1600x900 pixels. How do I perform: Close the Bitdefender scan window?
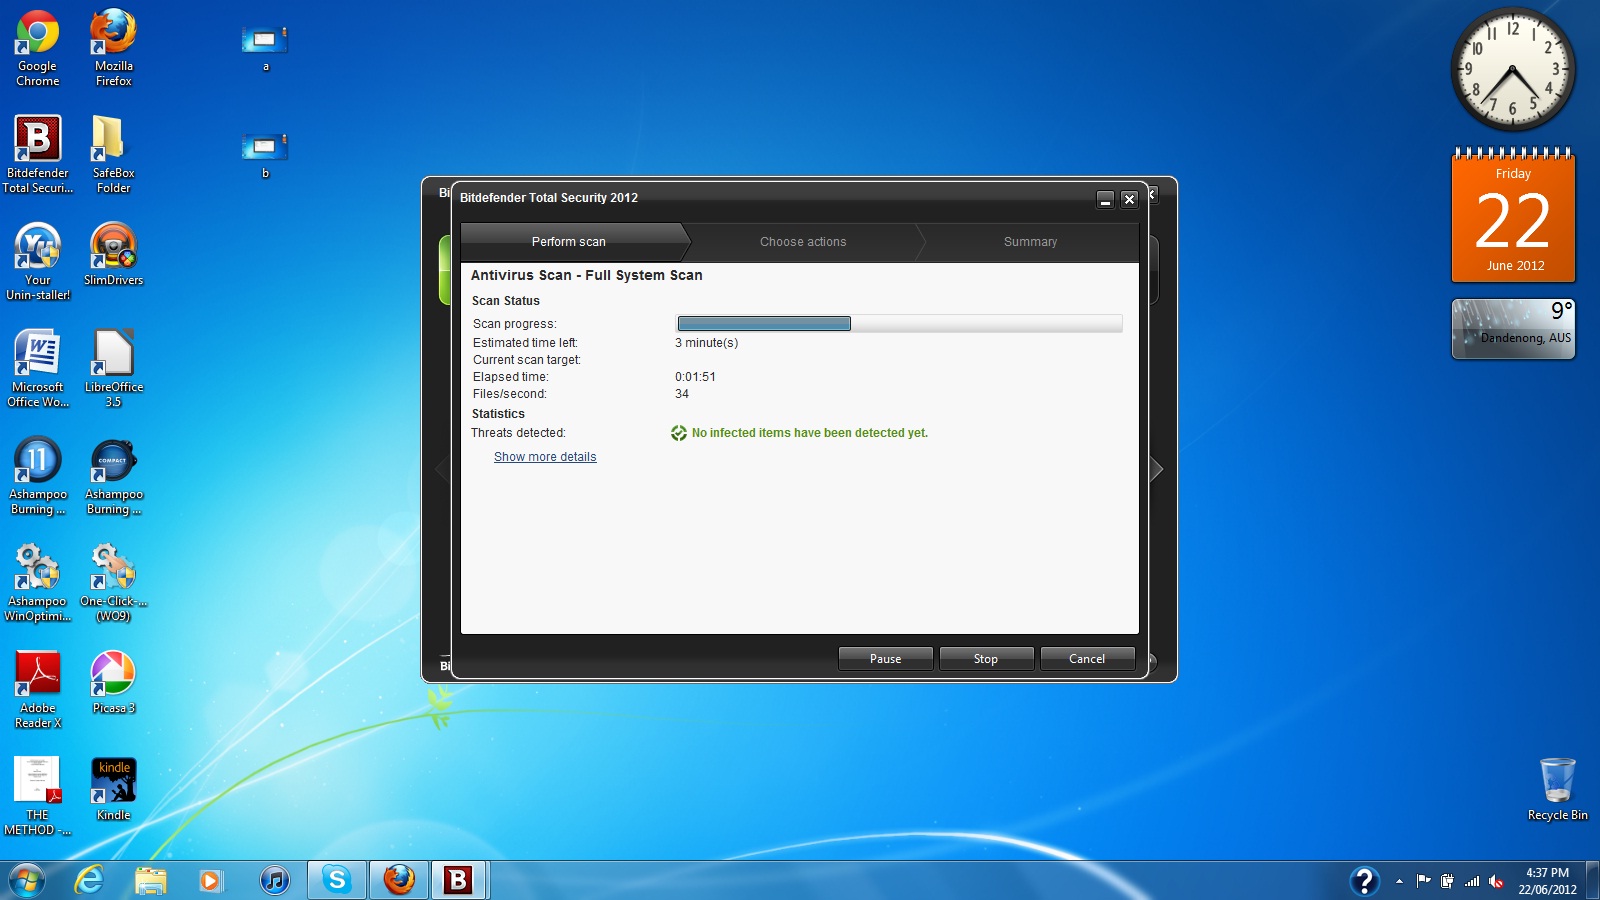pos(1129,200)
